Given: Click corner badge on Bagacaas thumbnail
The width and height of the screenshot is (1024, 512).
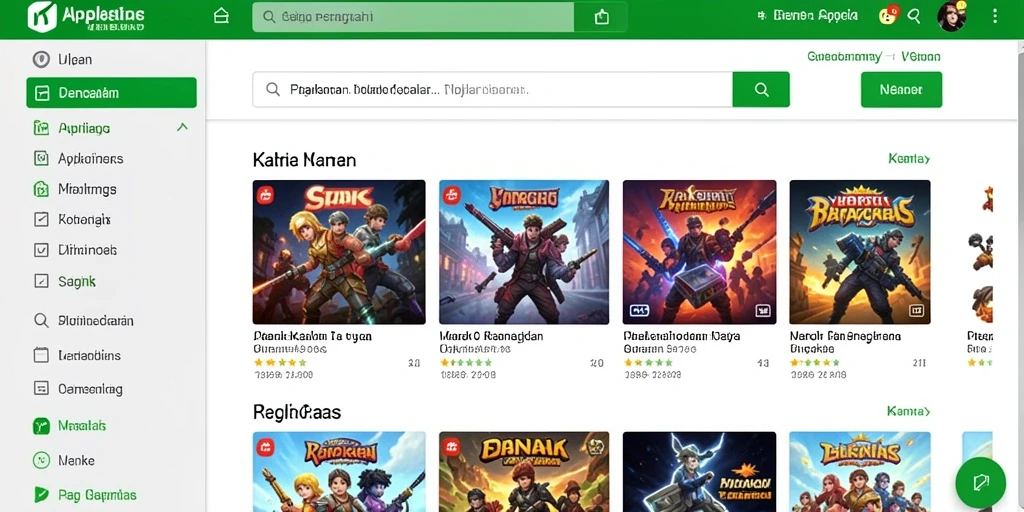Looking at the screenshot, I should pyautogui.click(x=916, y=310).
